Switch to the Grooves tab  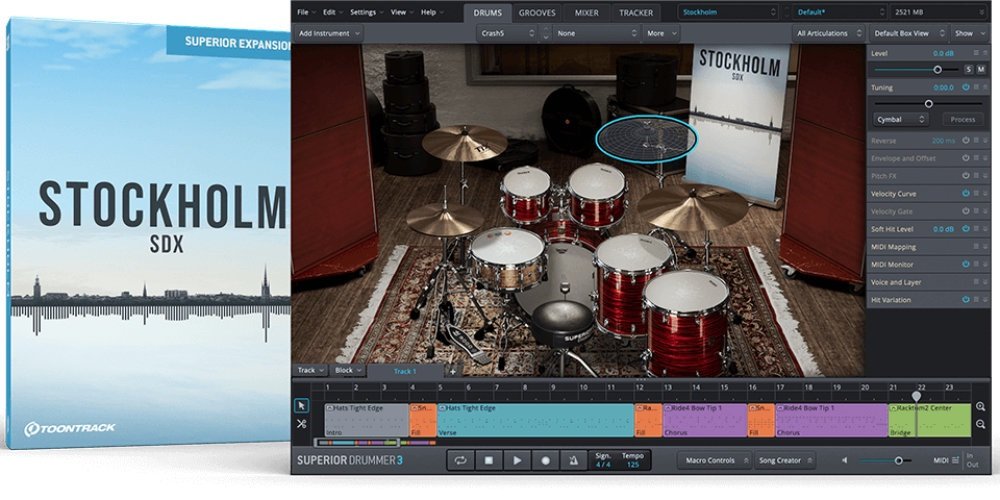(x=537, y=12)
